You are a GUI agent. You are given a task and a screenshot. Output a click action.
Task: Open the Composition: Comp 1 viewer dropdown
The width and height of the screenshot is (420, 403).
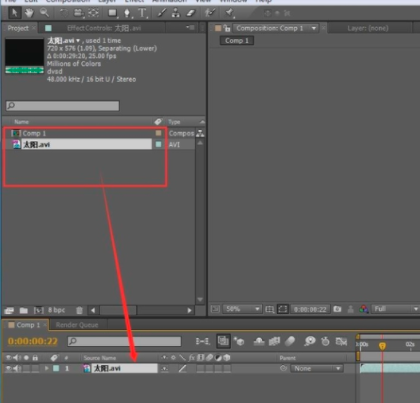(x=314, y=28)
